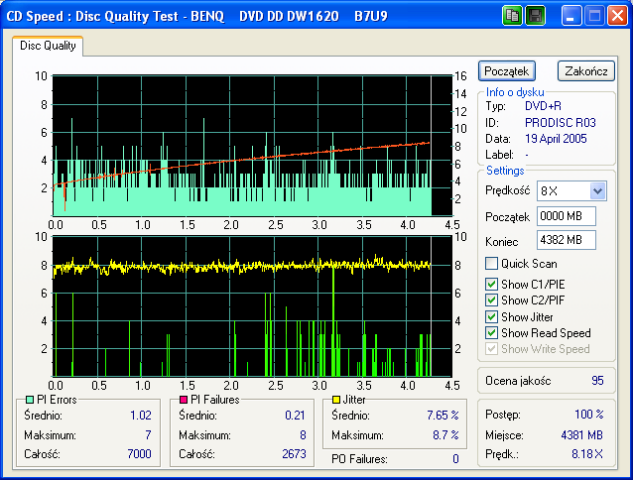This screenshot has height=480, width=633.
Task: Start the scan with Początek button
Action: tap(507, 71)
